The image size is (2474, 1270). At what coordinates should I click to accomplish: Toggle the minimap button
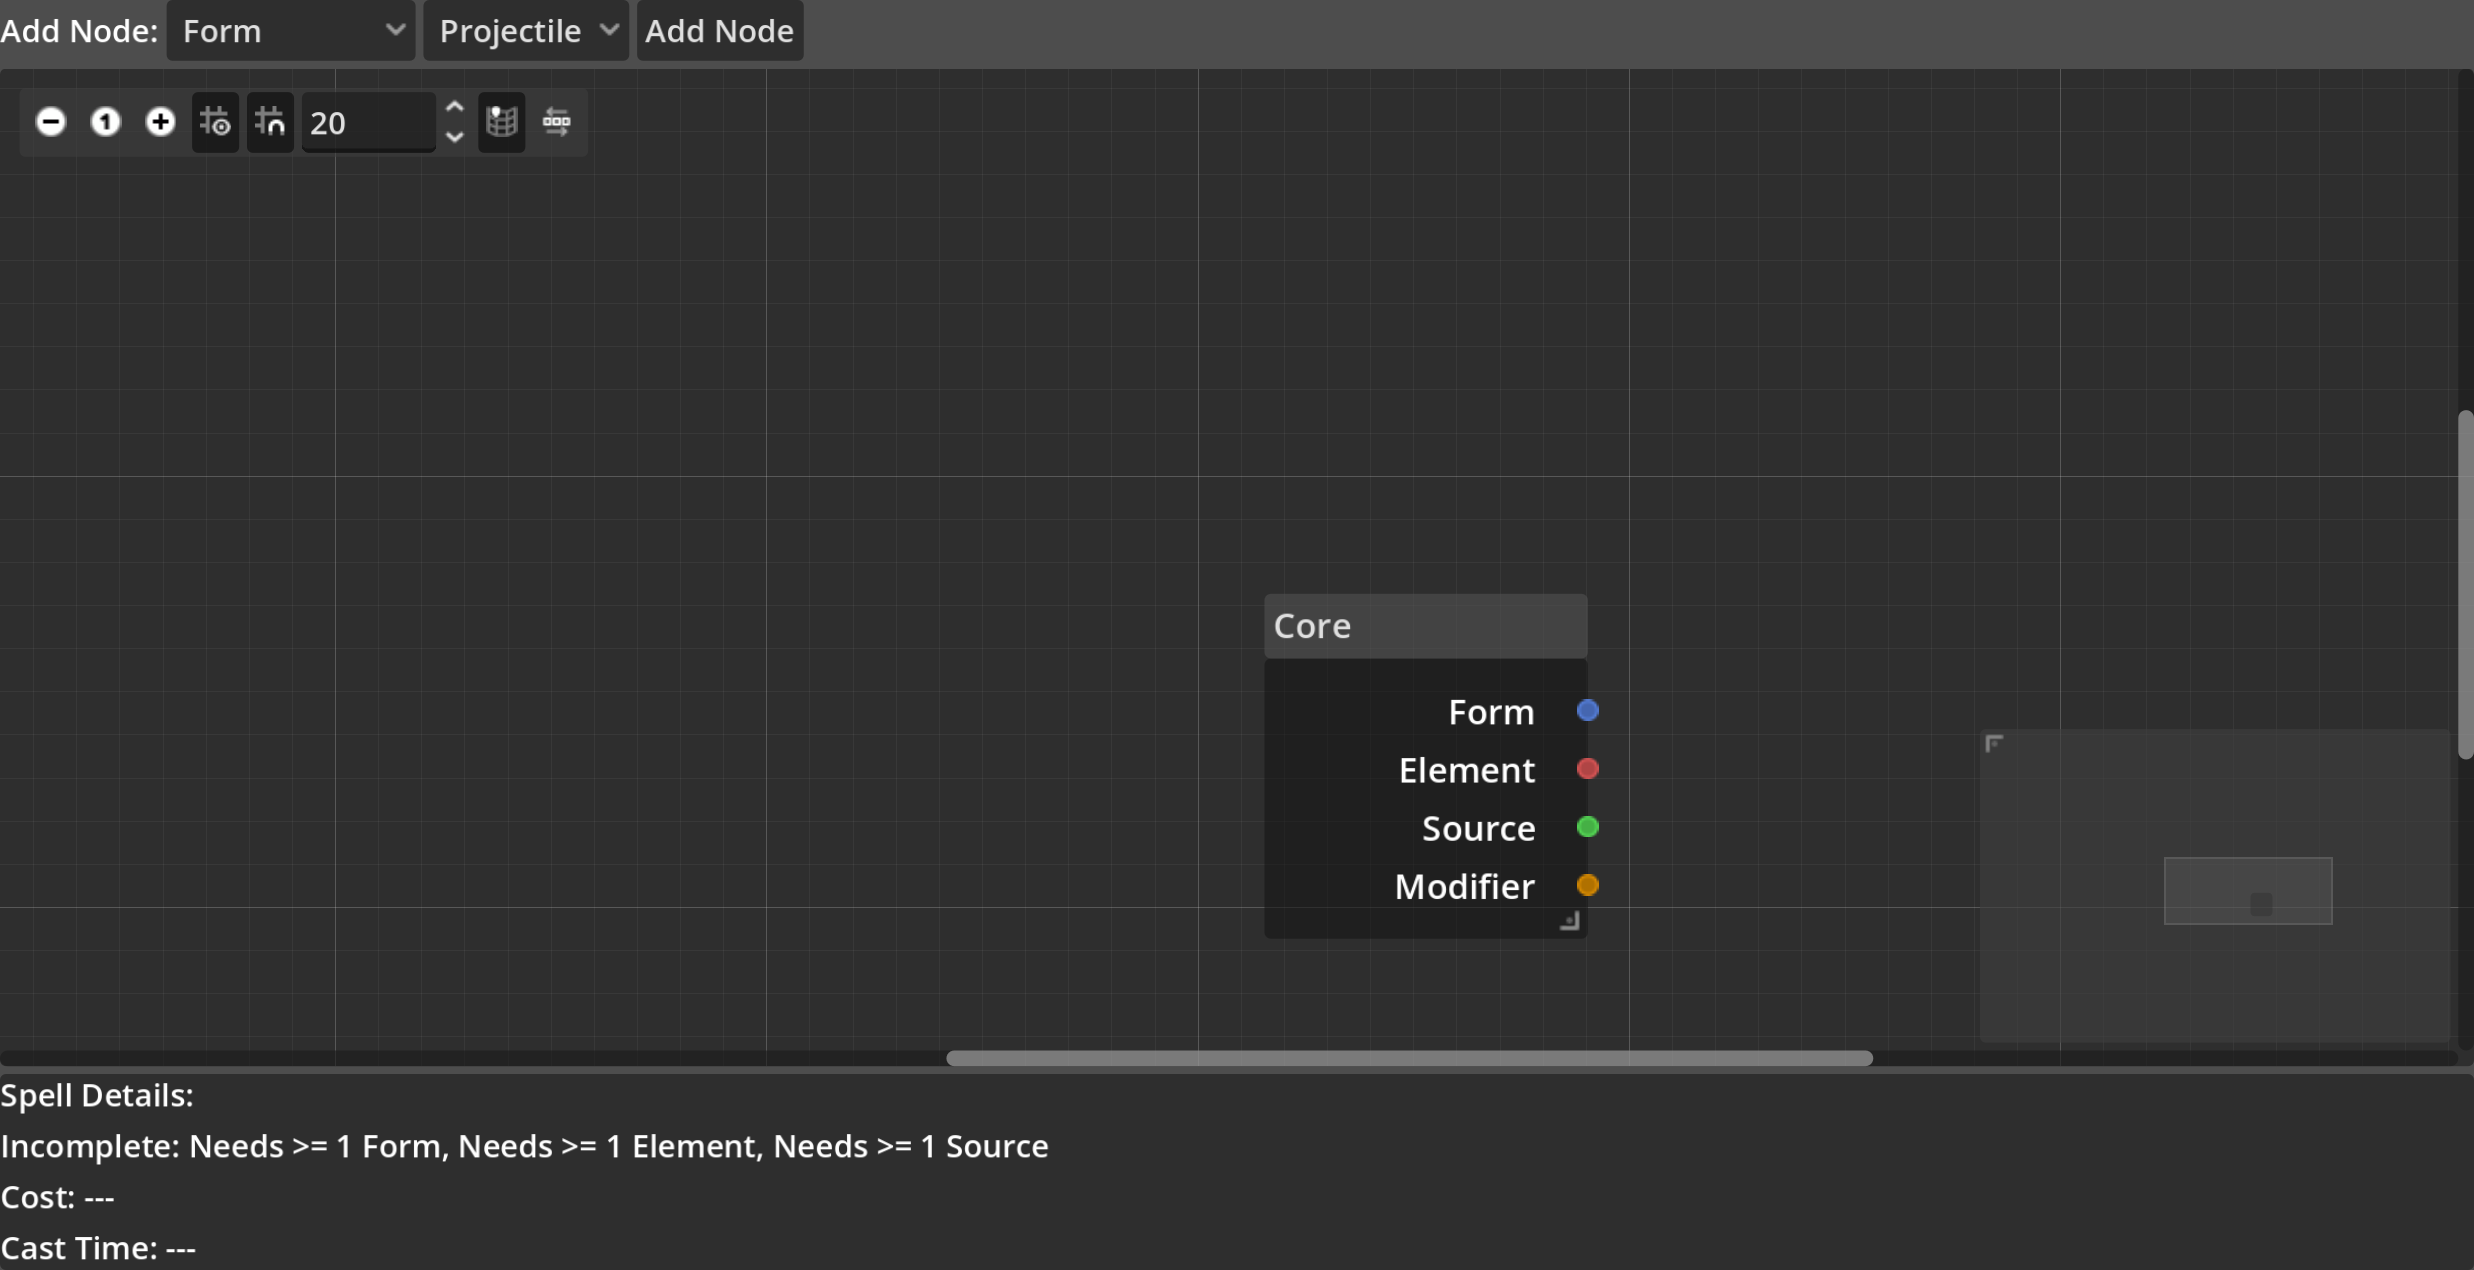pyautogui.click(x=501, y=122)
